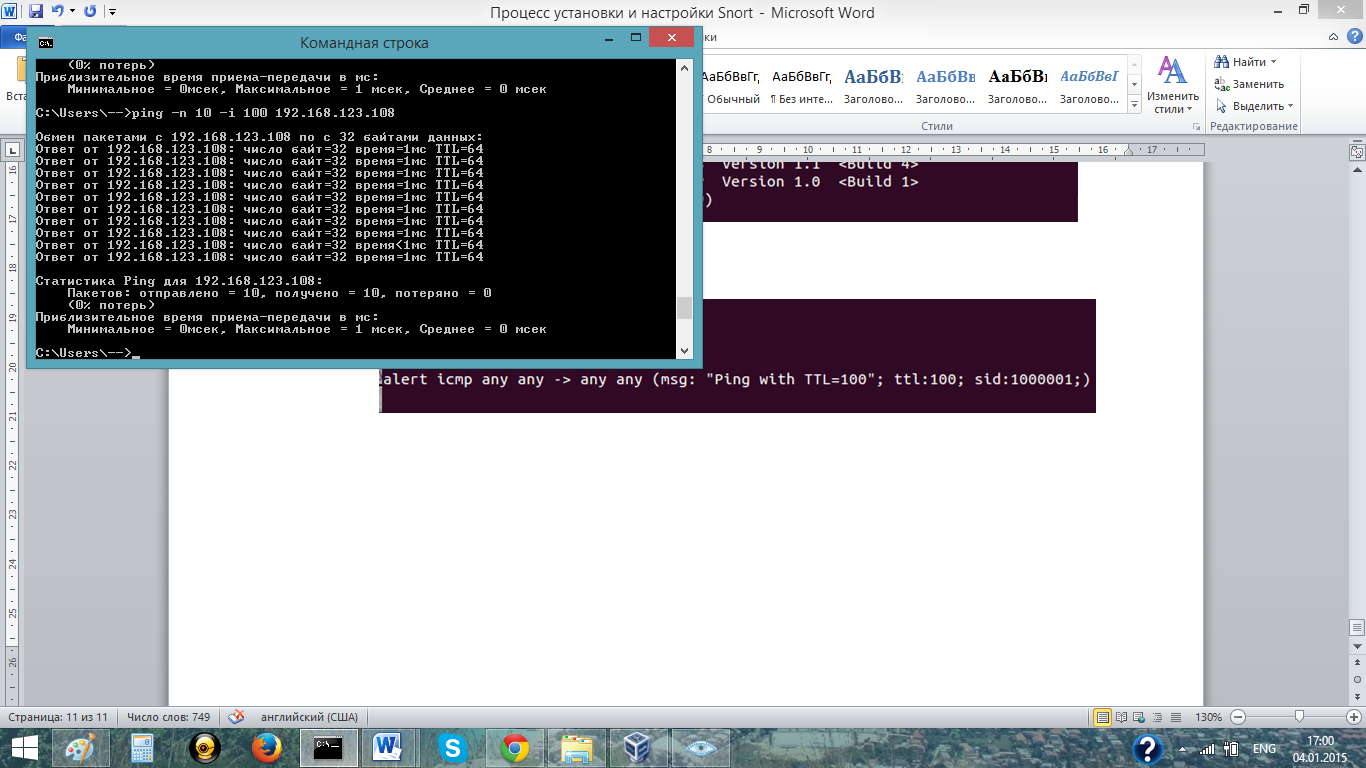Open Chrome from taskbar
This screenshot has width=1366, height=768.
tap(515, 748)
